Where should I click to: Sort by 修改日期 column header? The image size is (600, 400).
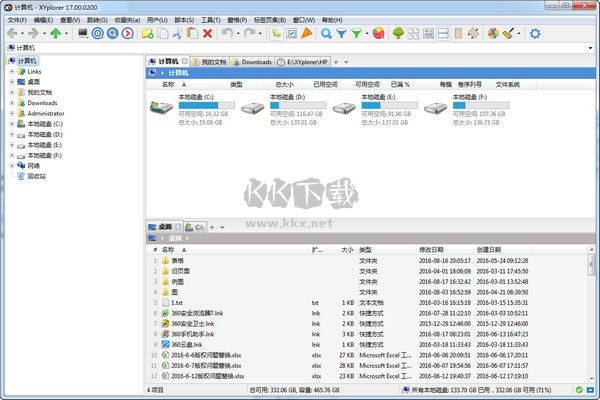[431, 250]
